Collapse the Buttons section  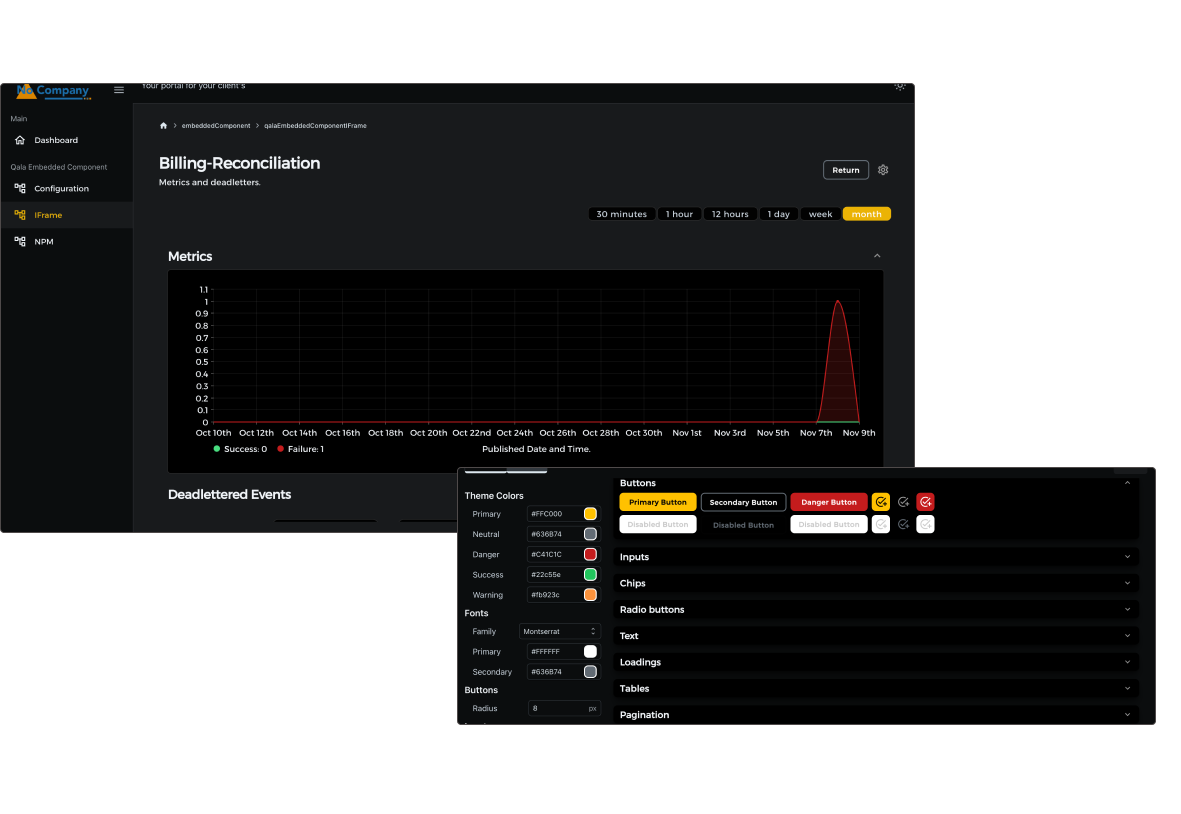(x=1128, y=483)
